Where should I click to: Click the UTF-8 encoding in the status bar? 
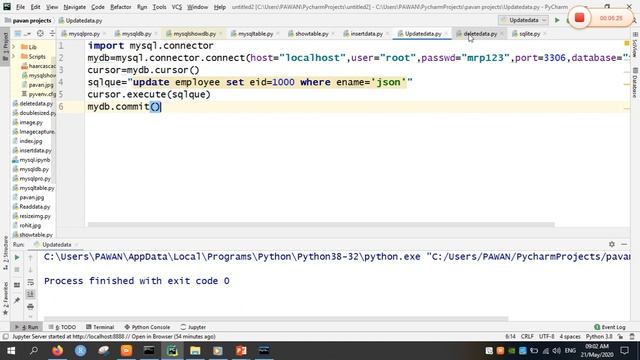(x=547, y=337)
